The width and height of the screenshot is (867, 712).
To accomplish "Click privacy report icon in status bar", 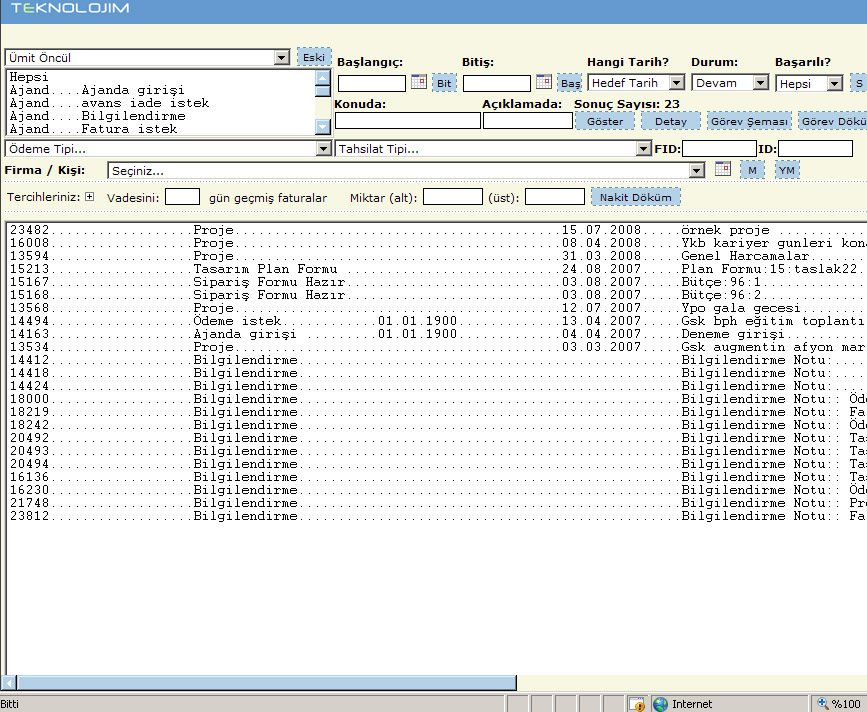I will tap(637, 704).
